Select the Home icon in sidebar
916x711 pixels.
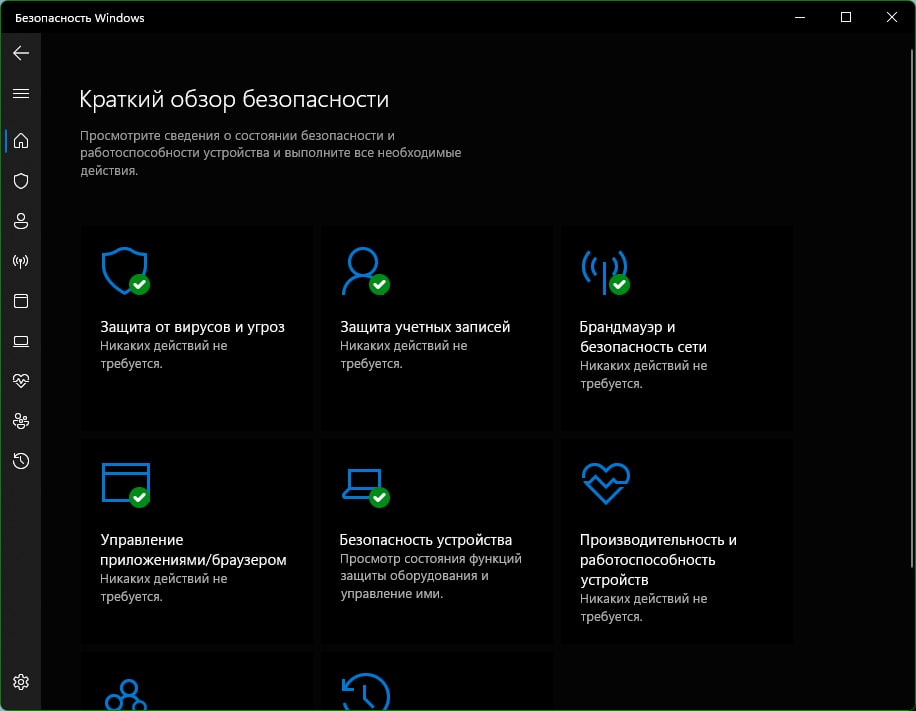click(21, 141)
